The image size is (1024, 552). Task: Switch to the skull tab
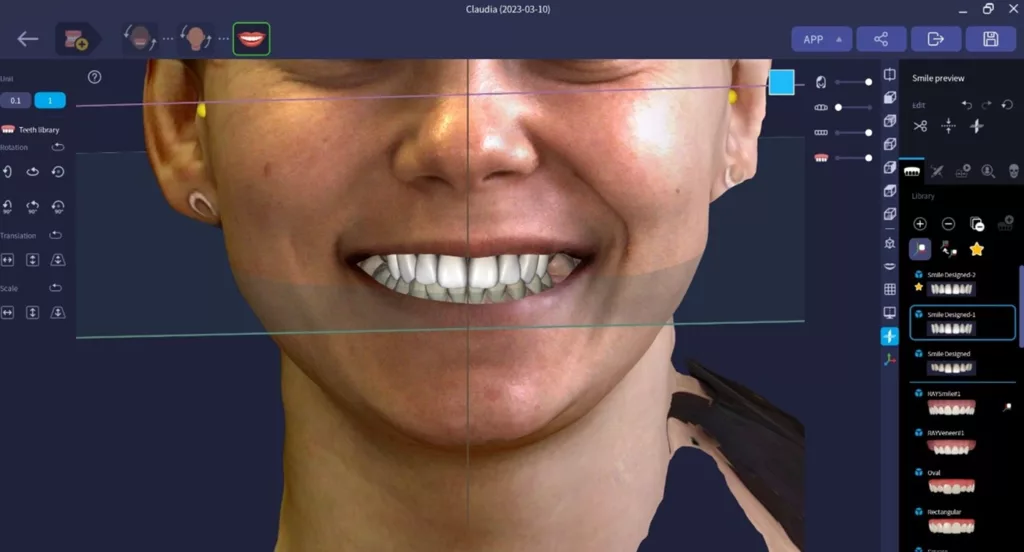coord(1014,171)
